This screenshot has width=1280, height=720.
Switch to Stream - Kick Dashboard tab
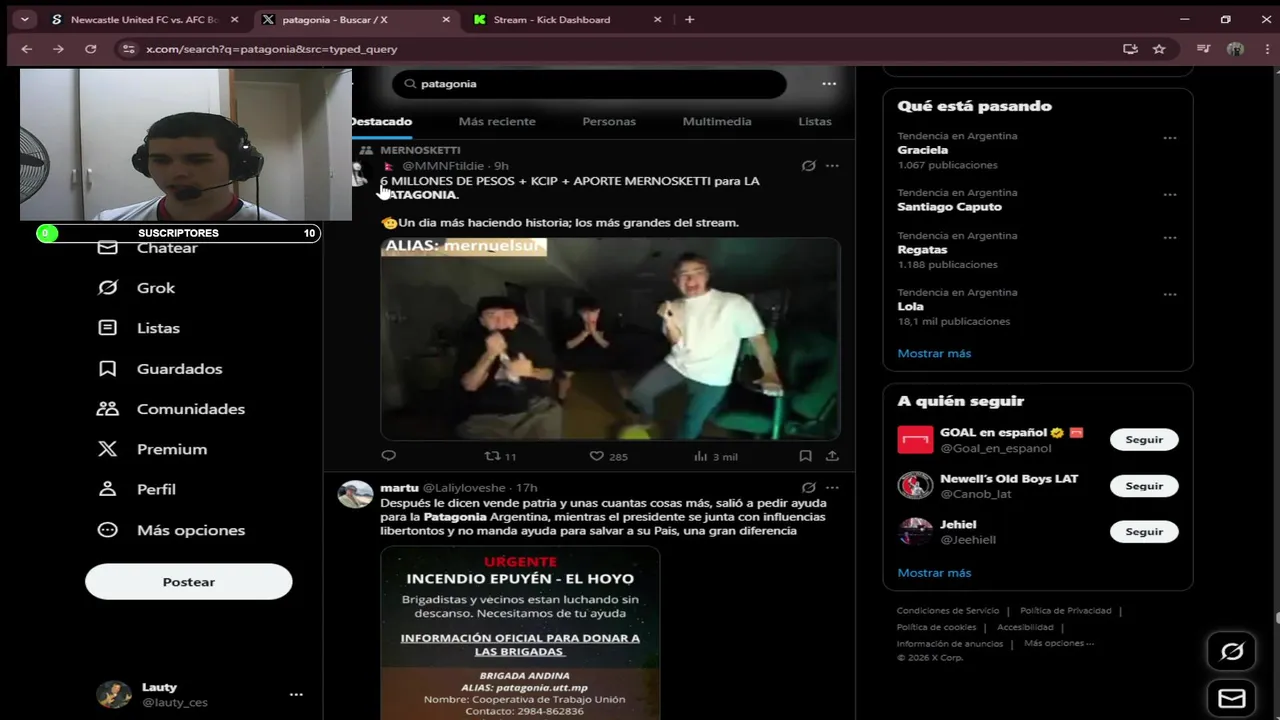click(567, 19)
